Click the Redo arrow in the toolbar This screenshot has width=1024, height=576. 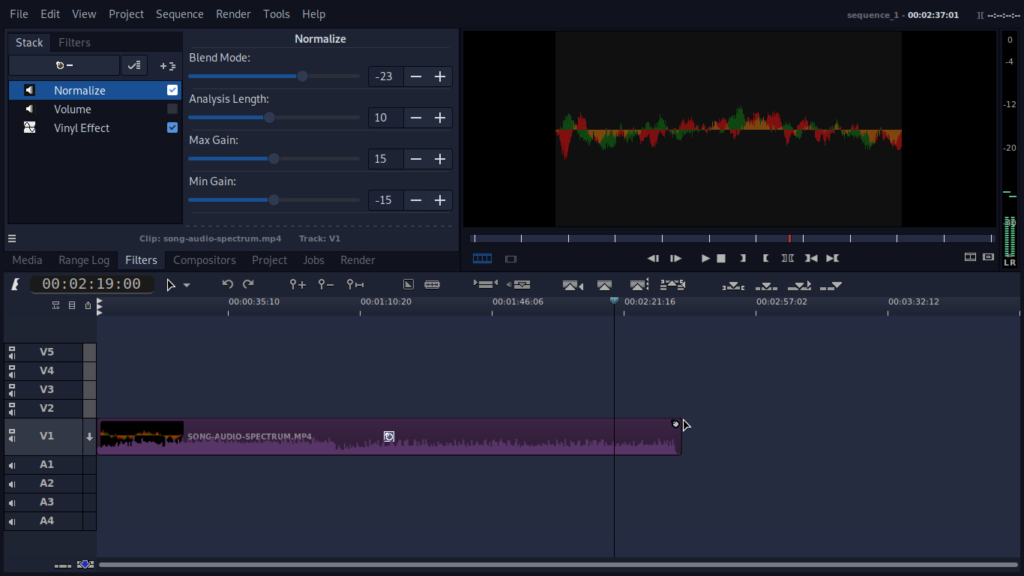248,285
